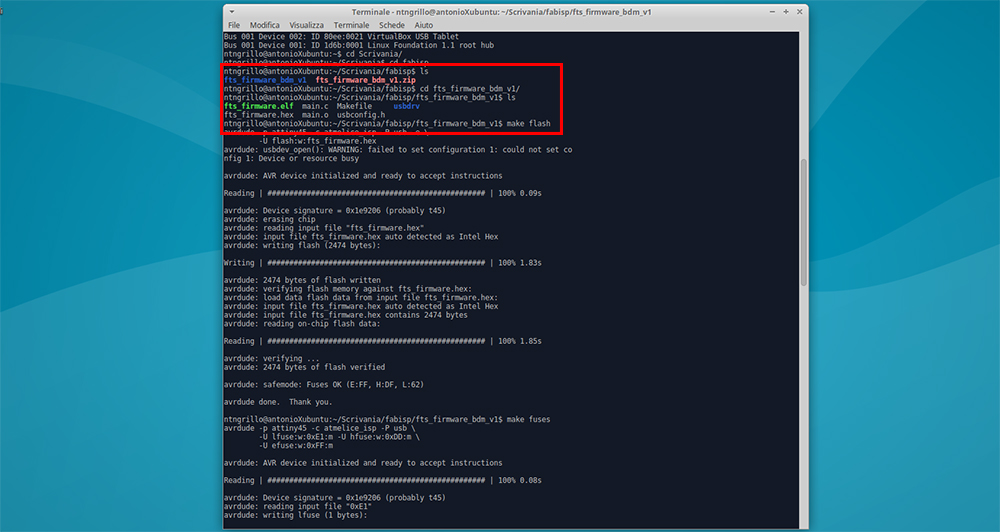This screenshot has height=532, width=1000.
Task: Open the Terminale menu
Action: 351,25
